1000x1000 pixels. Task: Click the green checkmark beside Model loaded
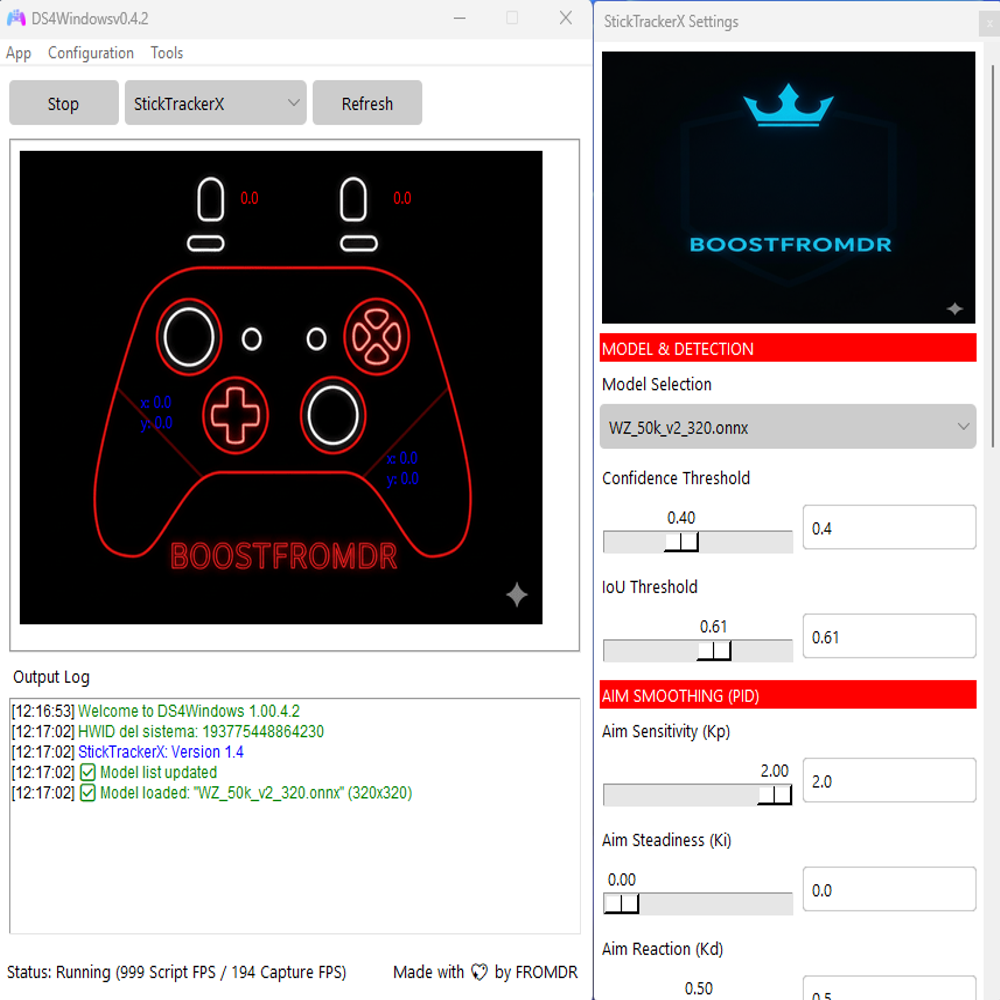87,793
